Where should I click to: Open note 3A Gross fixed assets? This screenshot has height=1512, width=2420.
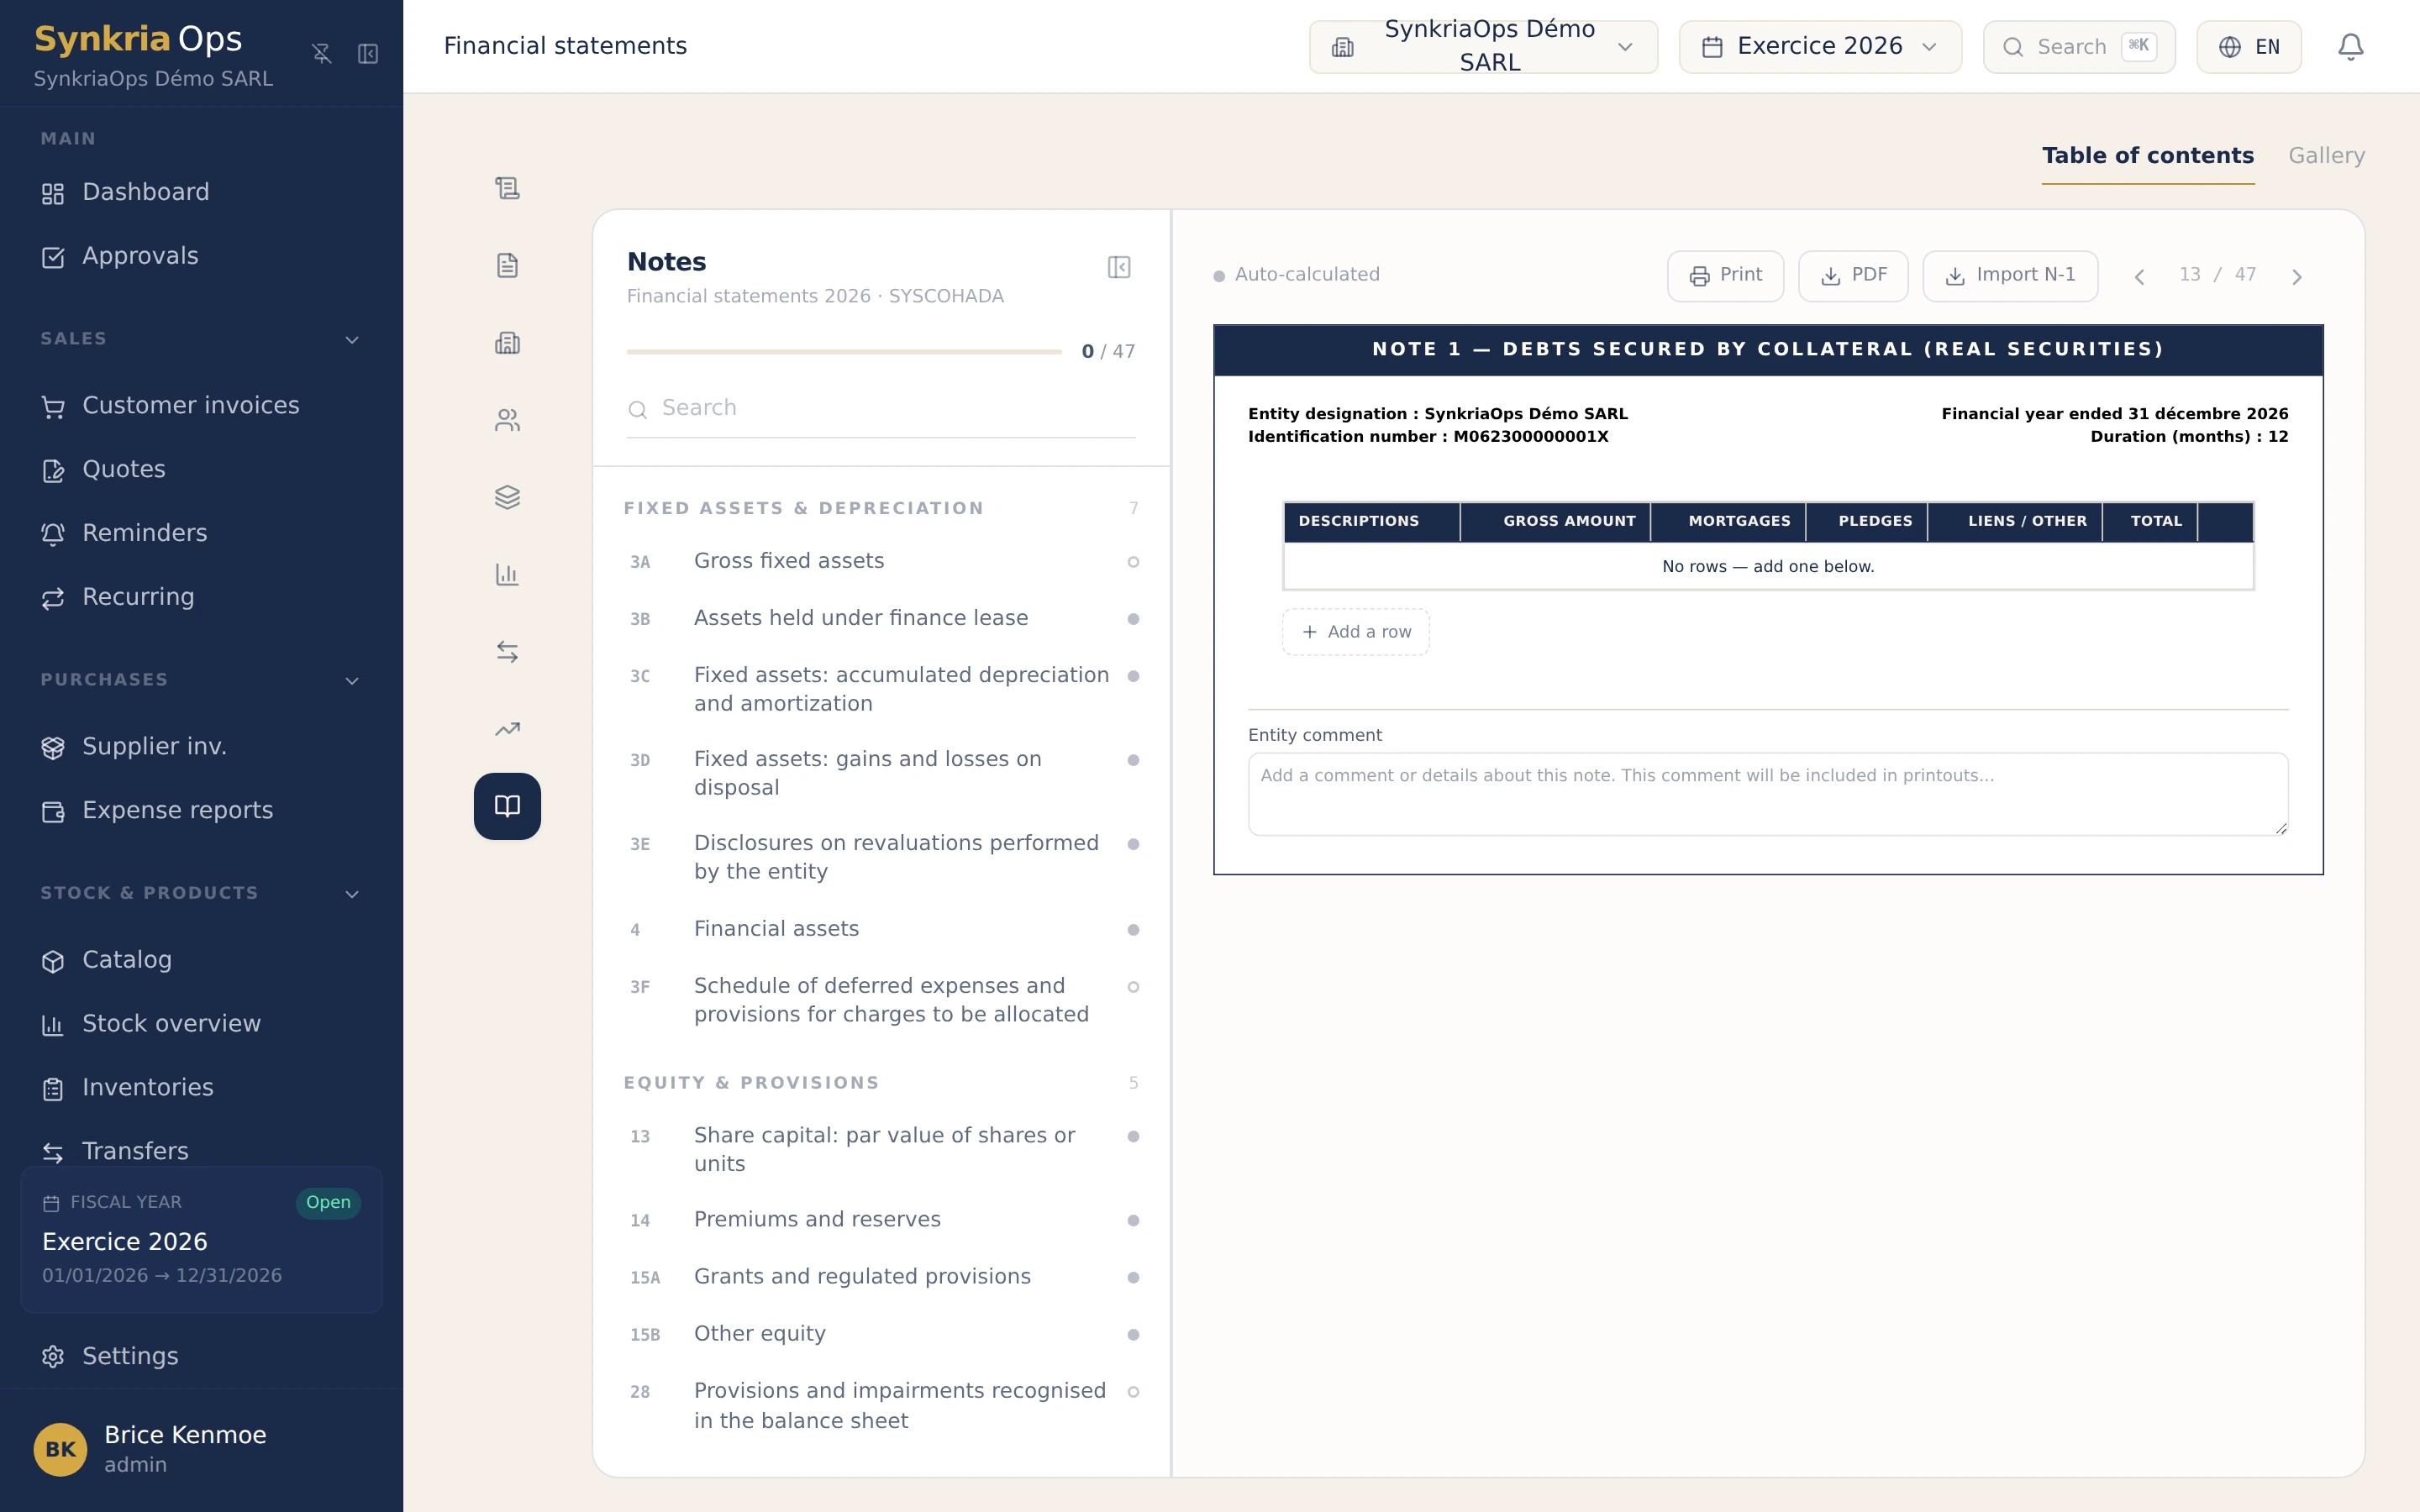(881, 561)
